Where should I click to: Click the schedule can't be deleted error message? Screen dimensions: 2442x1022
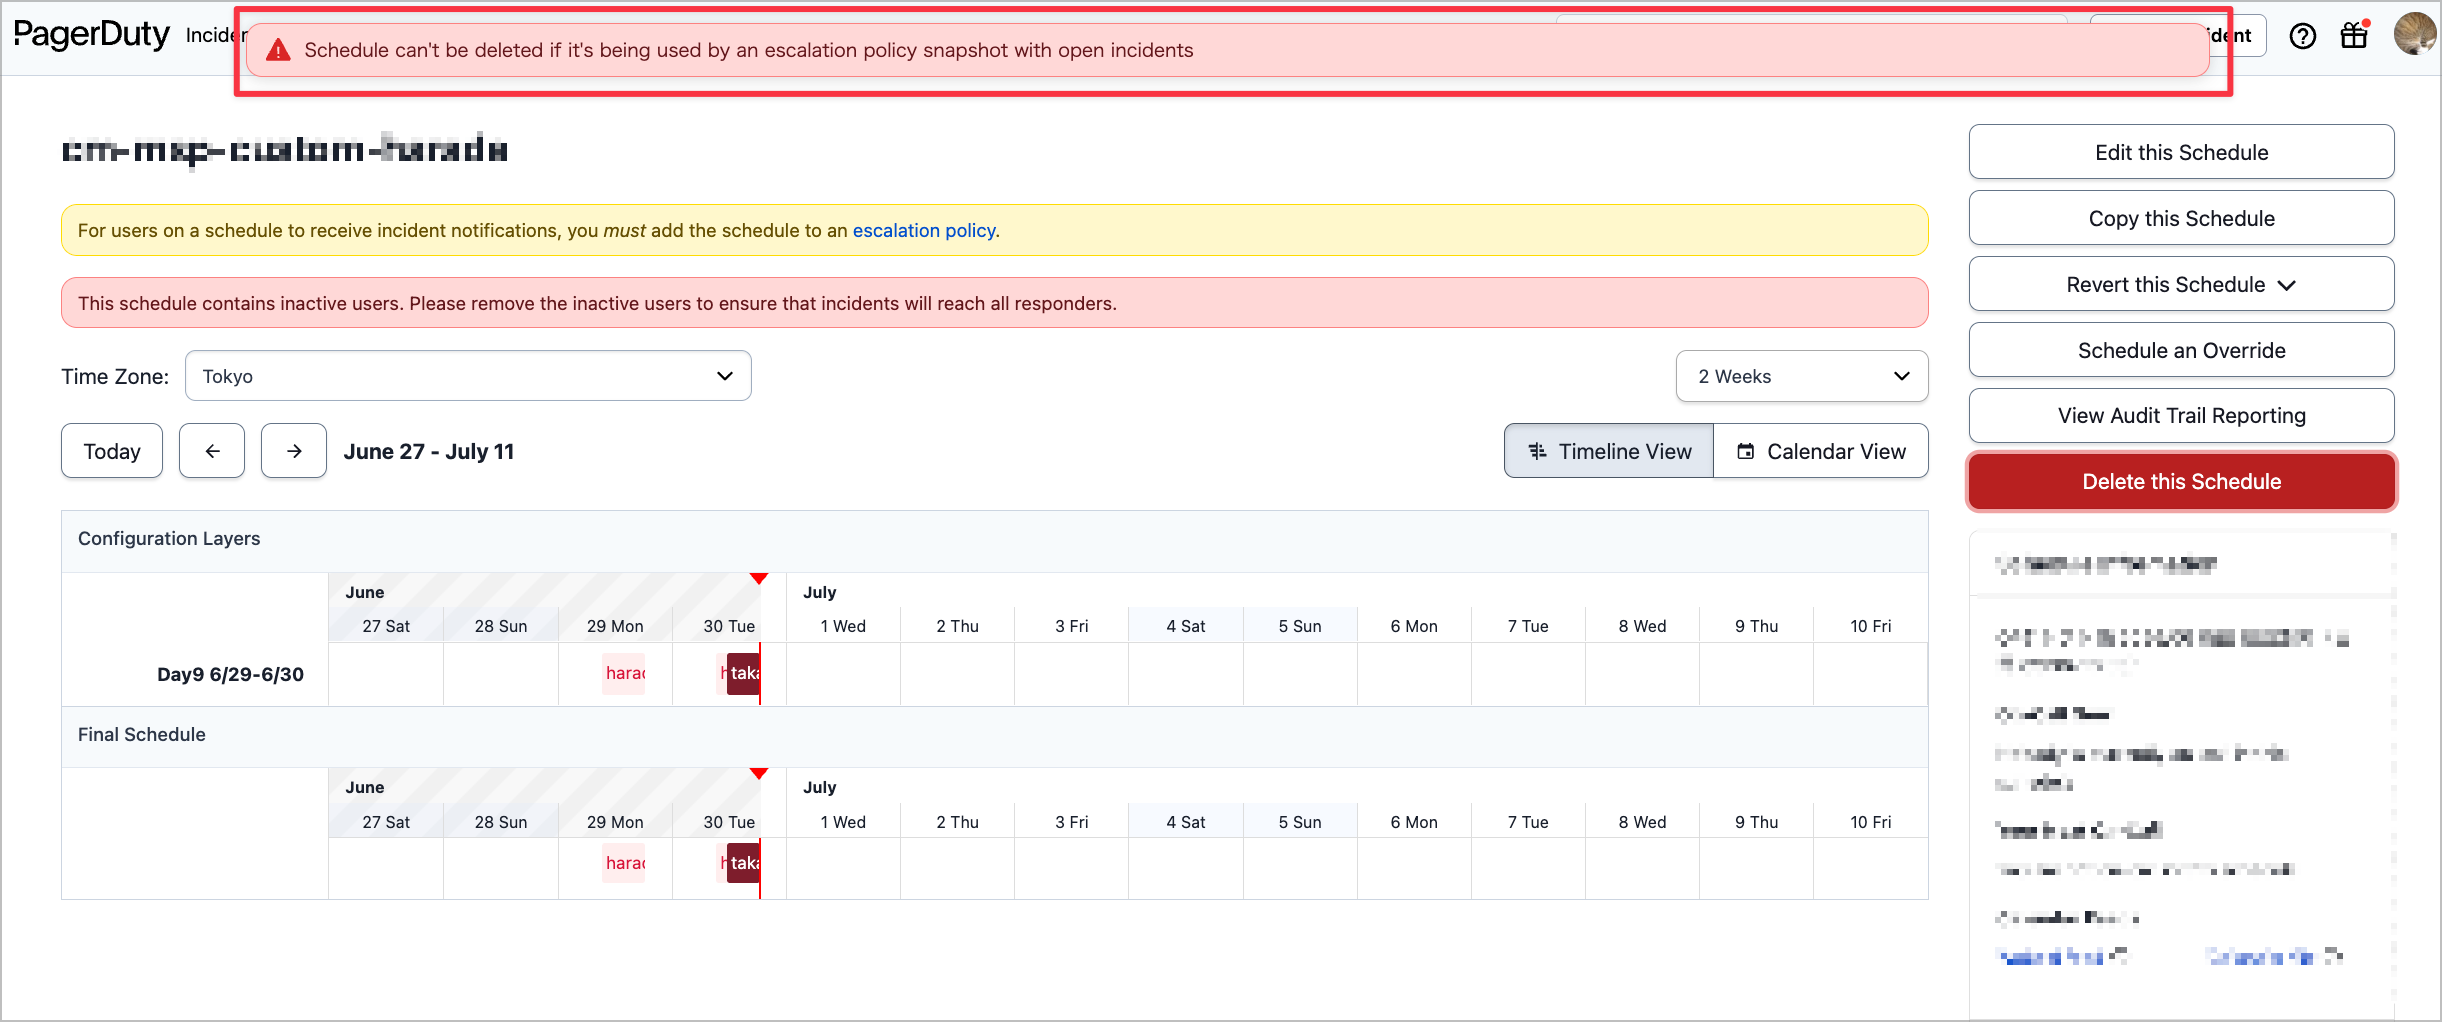pyautogui.click(x=1228, y=50)
